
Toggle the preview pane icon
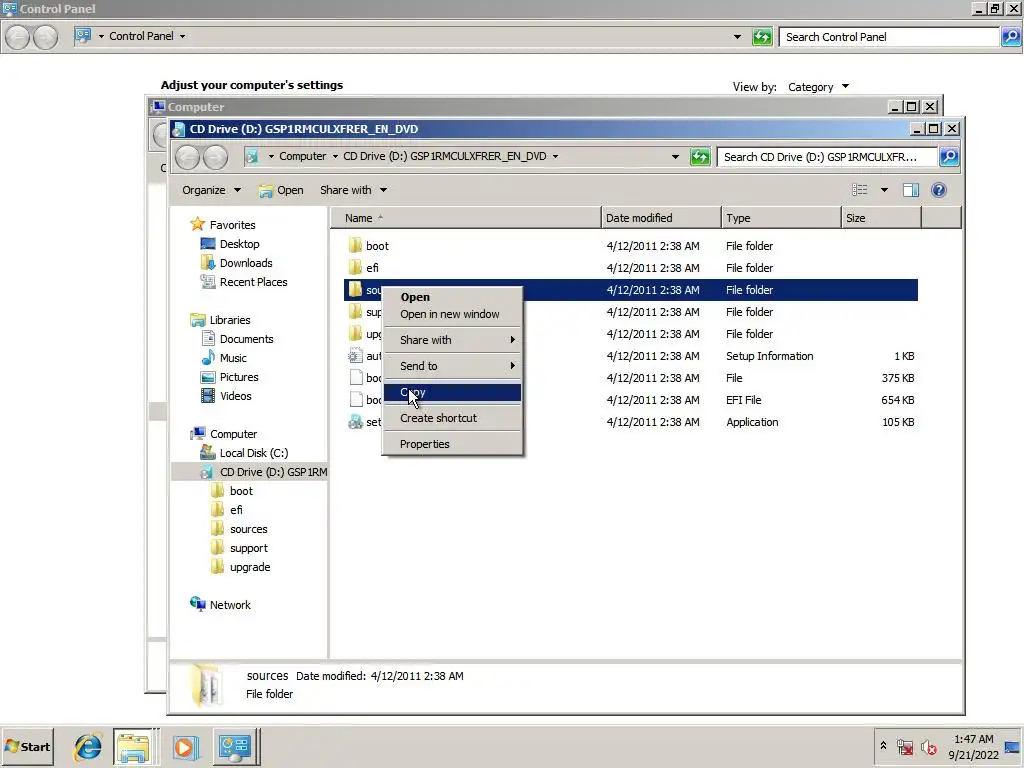point(911,190)
